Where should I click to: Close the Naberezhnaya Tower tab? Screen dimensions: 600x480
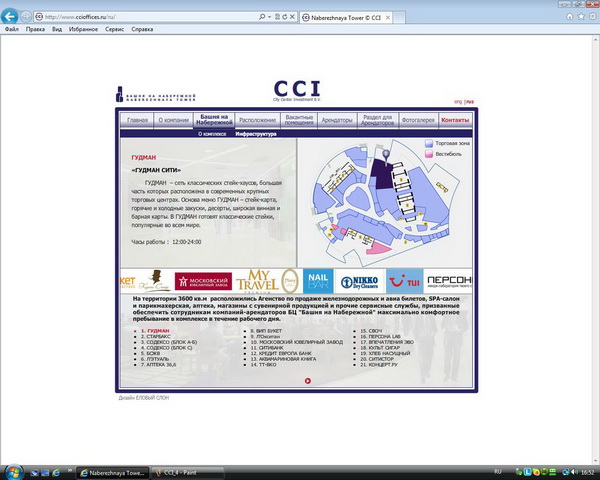coord(388,18)
